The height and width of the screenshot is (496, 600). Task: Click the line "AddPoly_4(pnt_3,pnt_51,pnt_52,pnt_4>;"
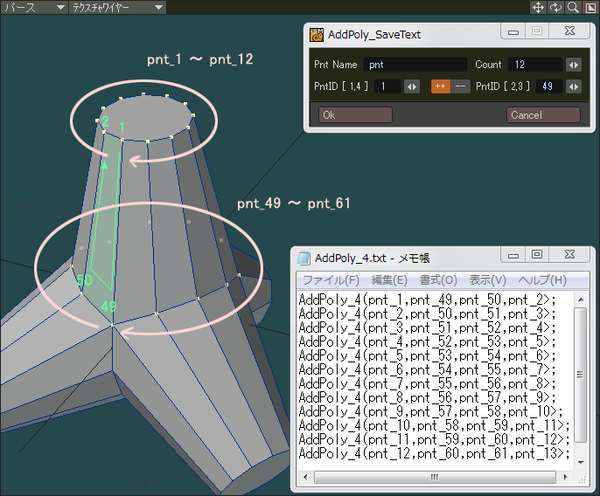click(x=427, y=328)
